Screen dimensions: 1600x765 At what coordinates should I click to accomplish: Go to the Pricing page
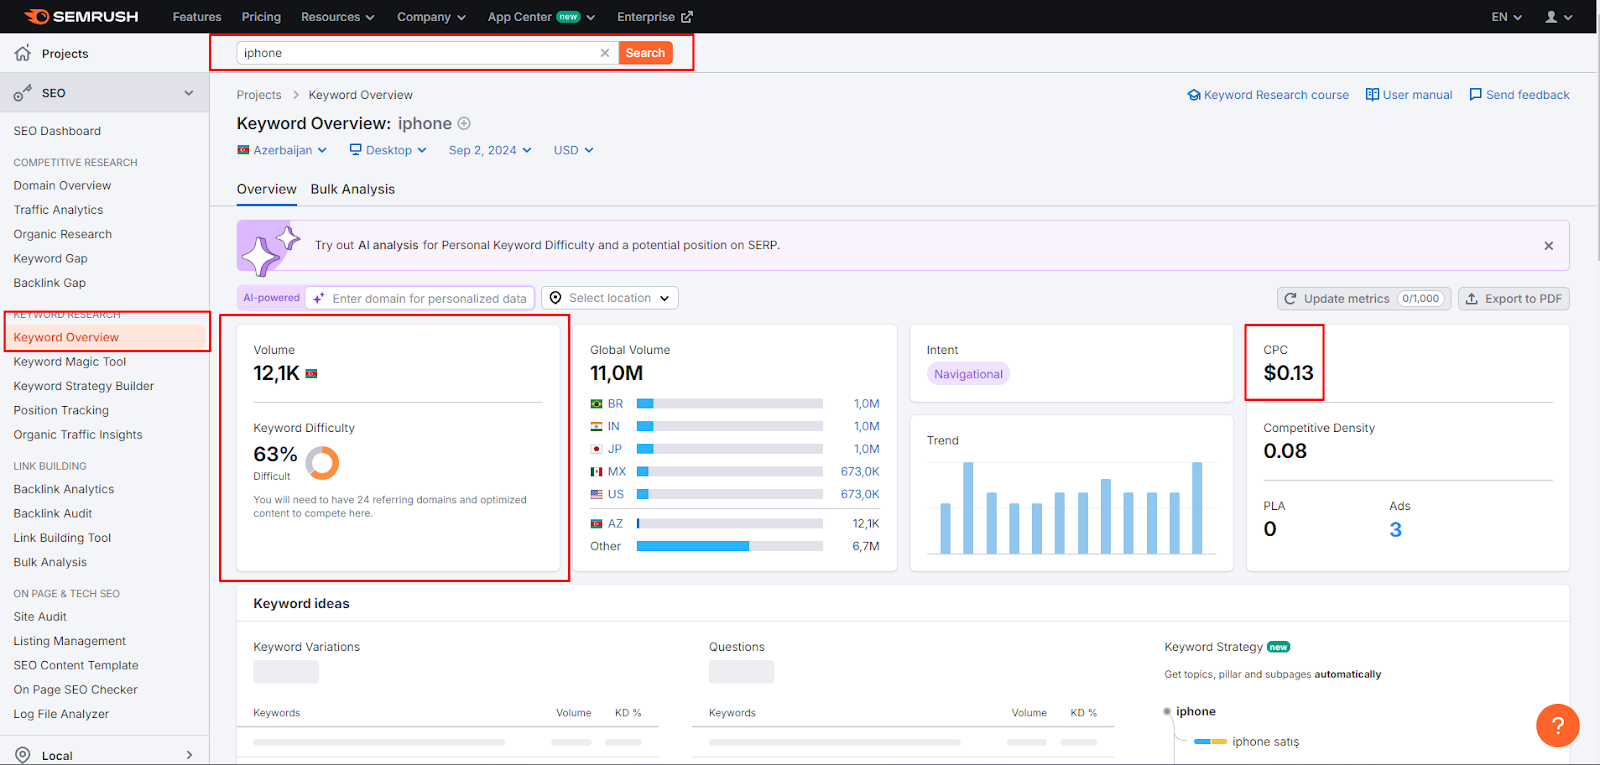point(261,17)
